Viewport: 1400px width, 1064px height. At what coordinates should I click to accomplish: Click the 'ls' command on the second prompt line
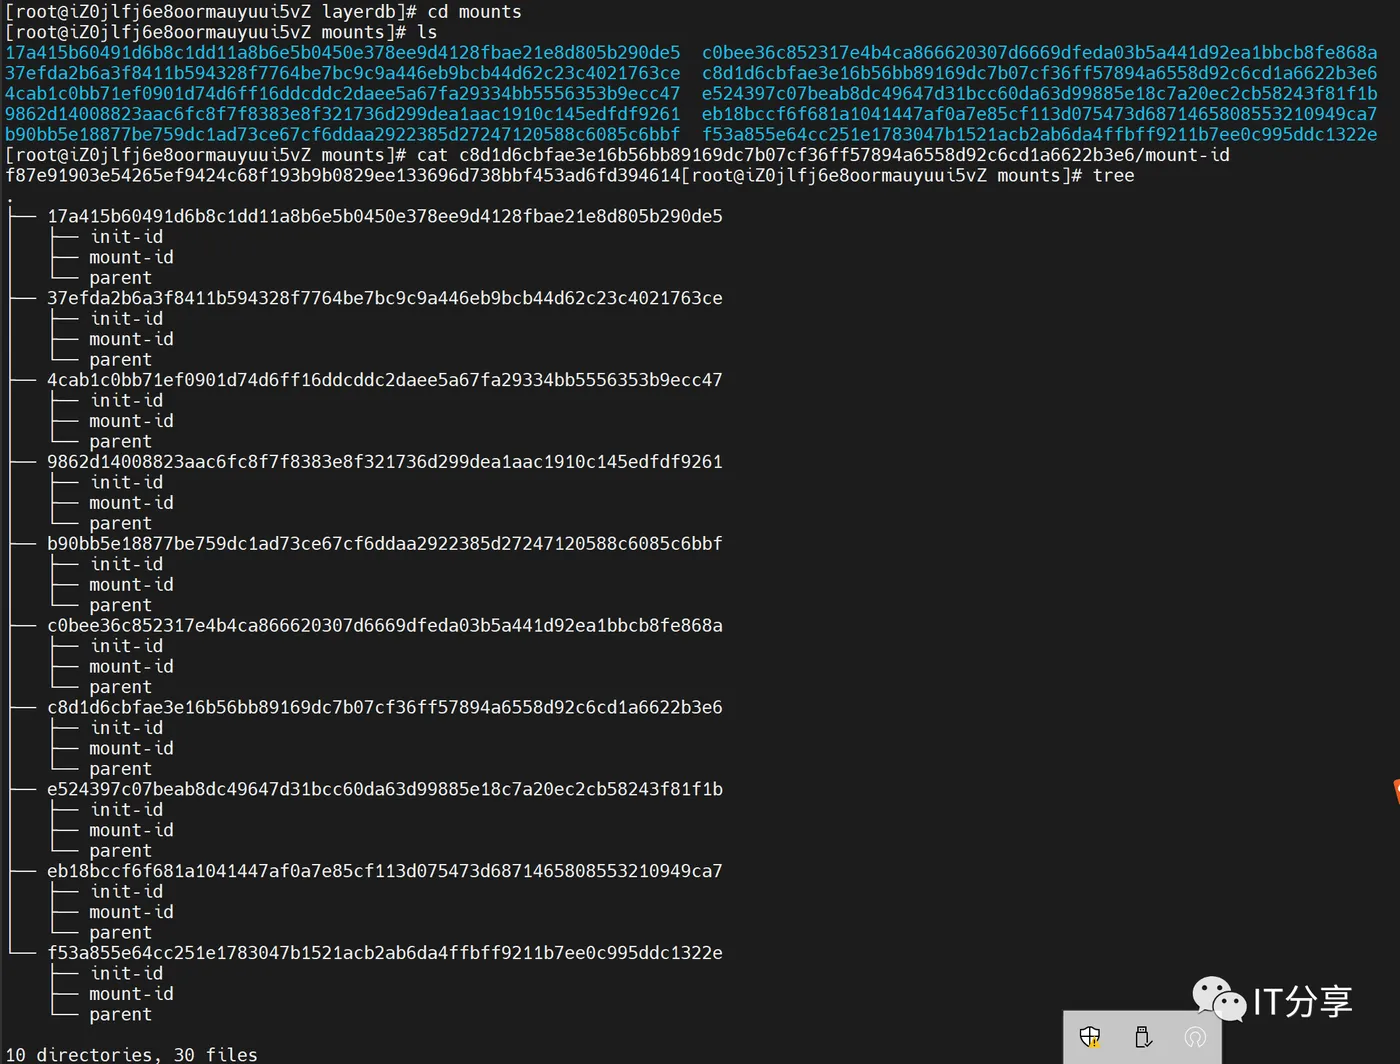[427, 32]
